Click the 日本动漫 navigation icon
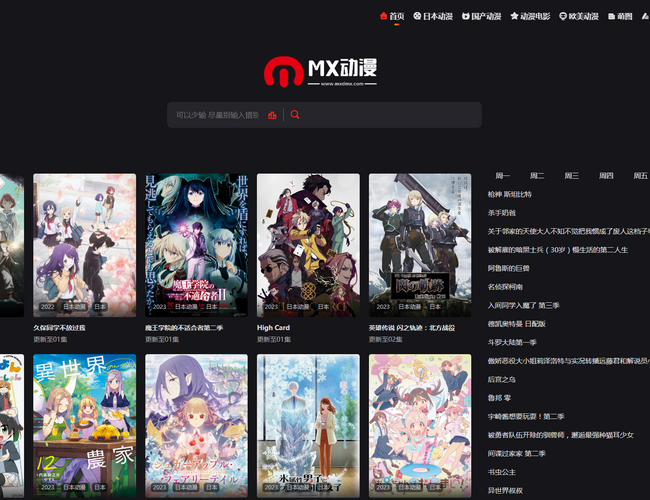The height and width of the screenshot is (500, 650). click(x=417, y=16)
